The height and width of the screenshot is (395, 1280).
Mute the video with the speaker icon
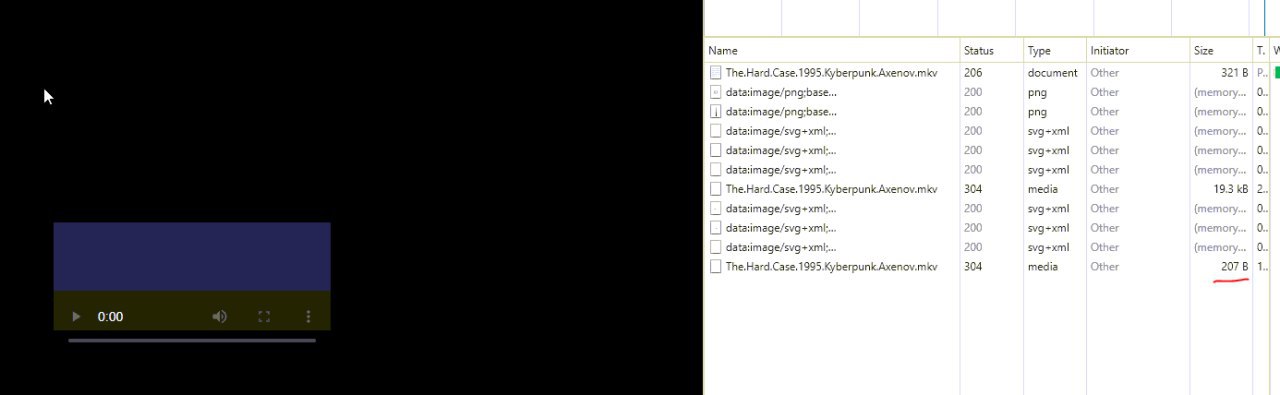(219, 317)
